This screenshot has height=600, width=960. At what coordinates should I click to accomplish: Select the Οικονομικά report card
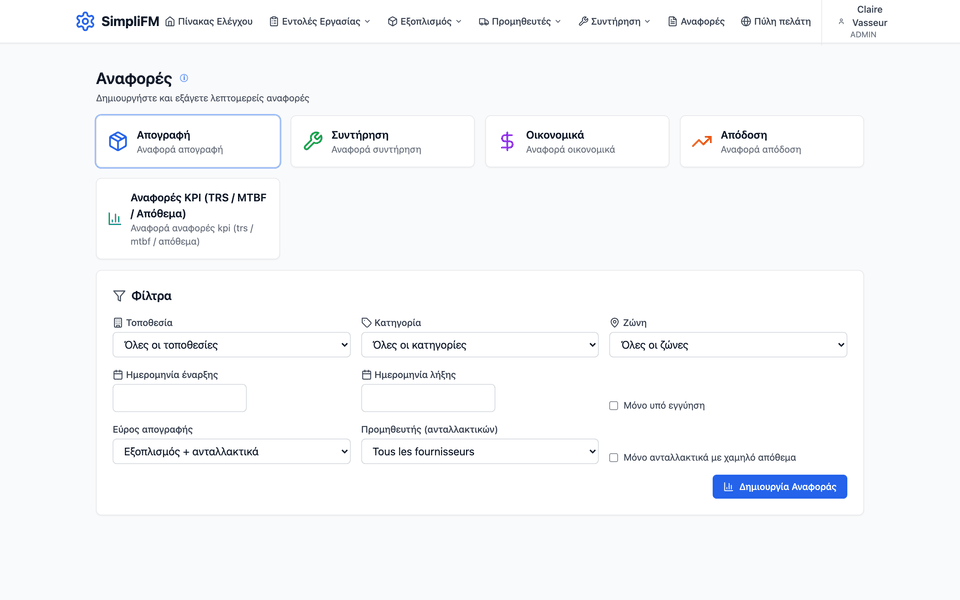[577, 141]
